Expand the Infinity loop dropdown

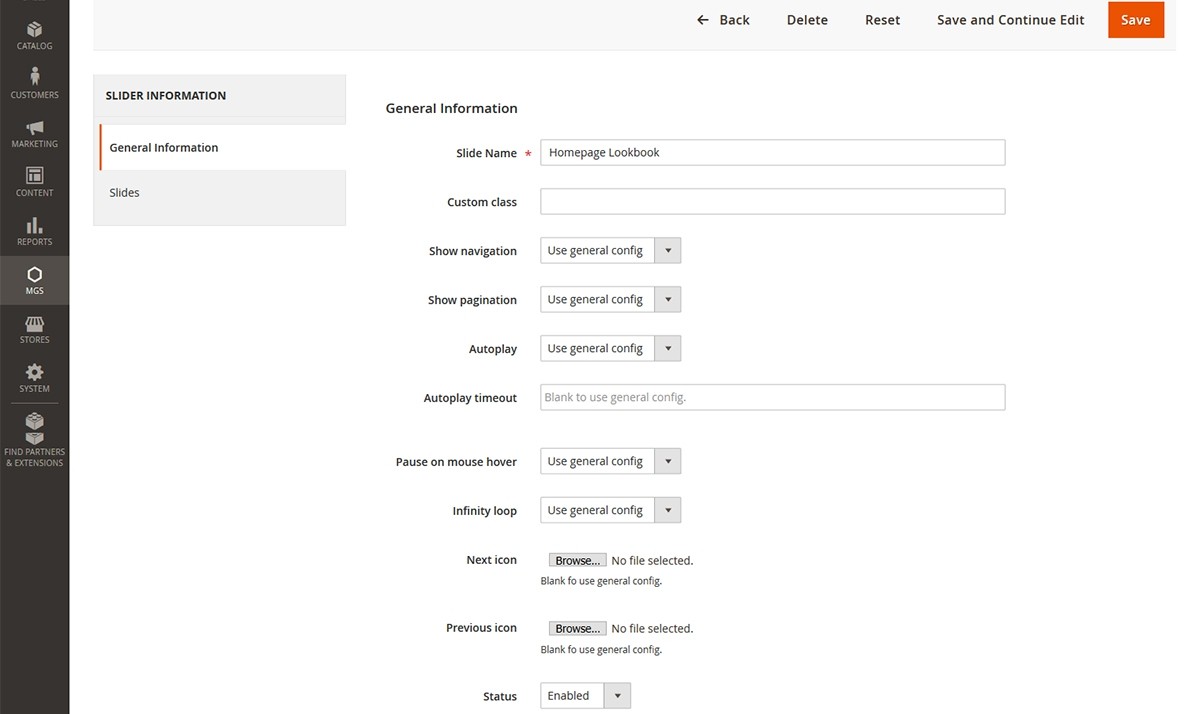(610, 510)
